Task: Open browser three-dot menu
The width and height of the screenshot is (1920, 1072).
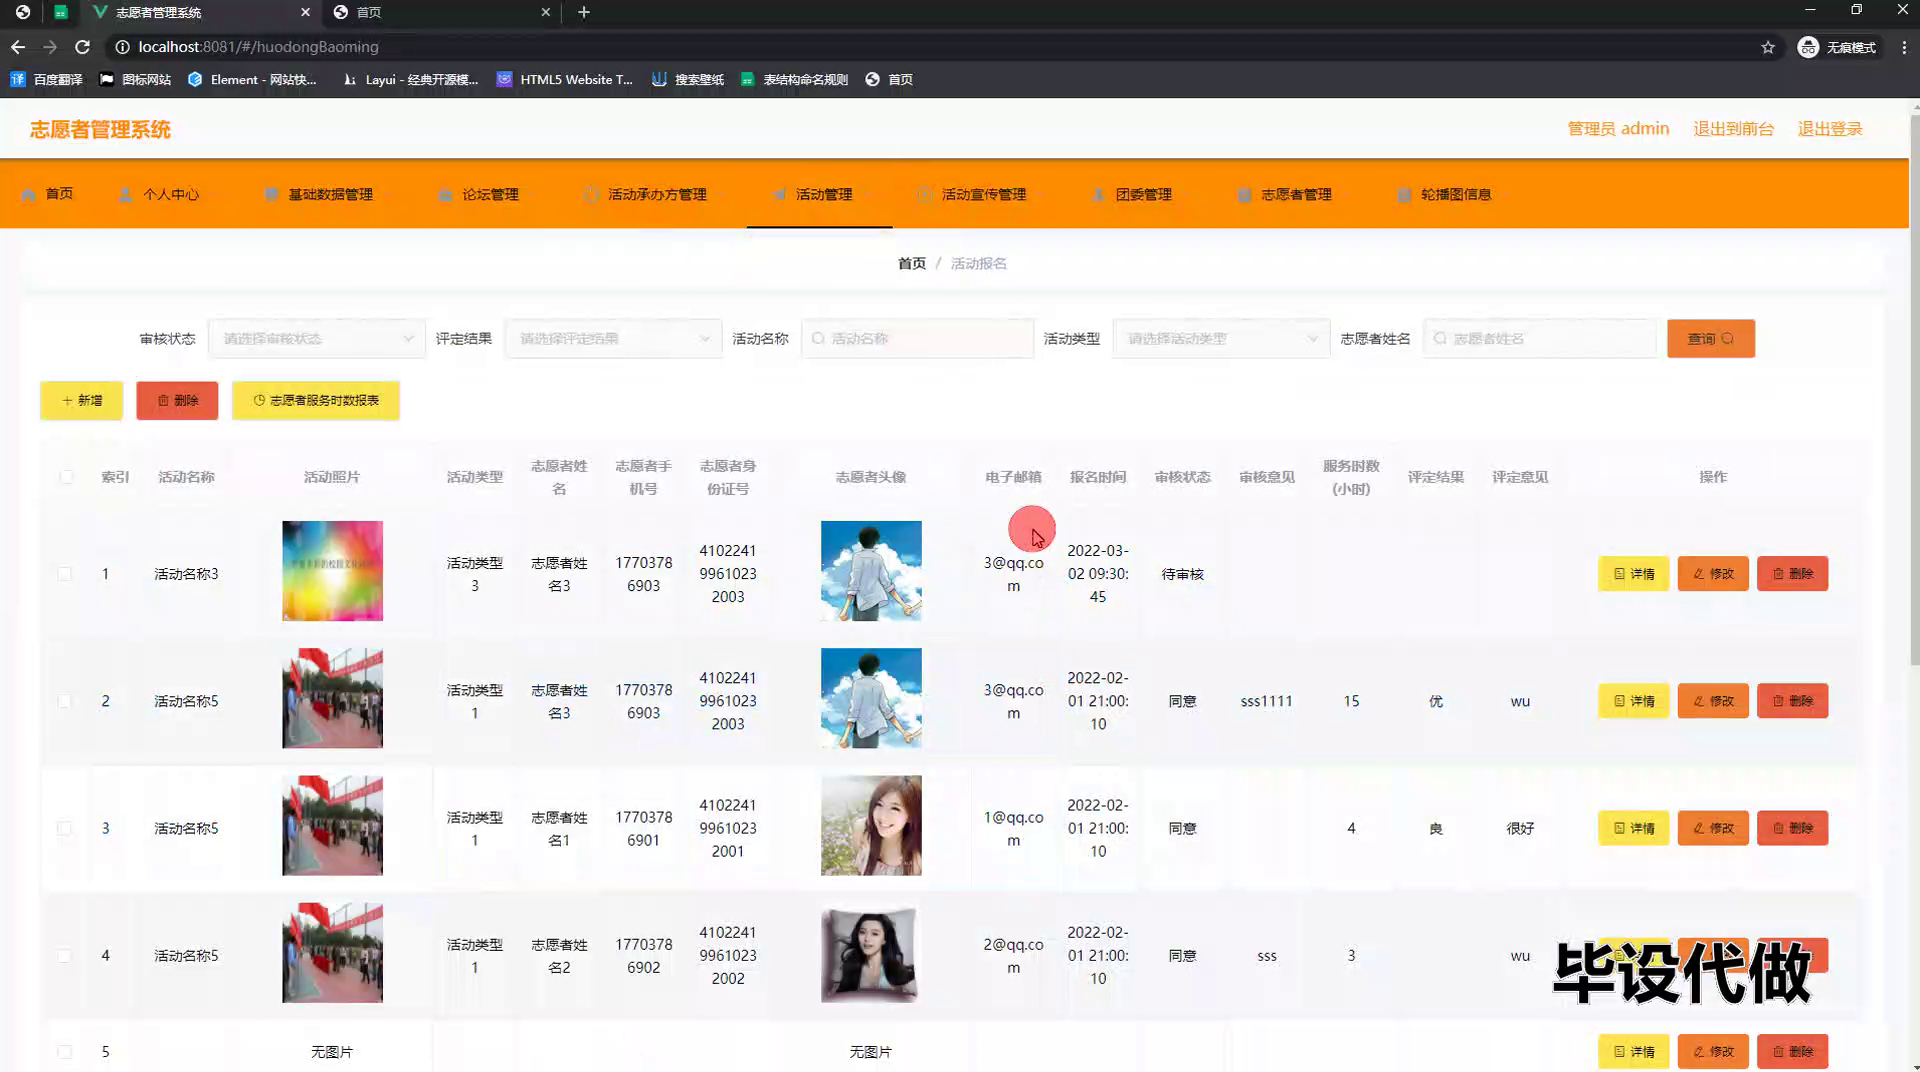Action: (x=1904, y=47)
